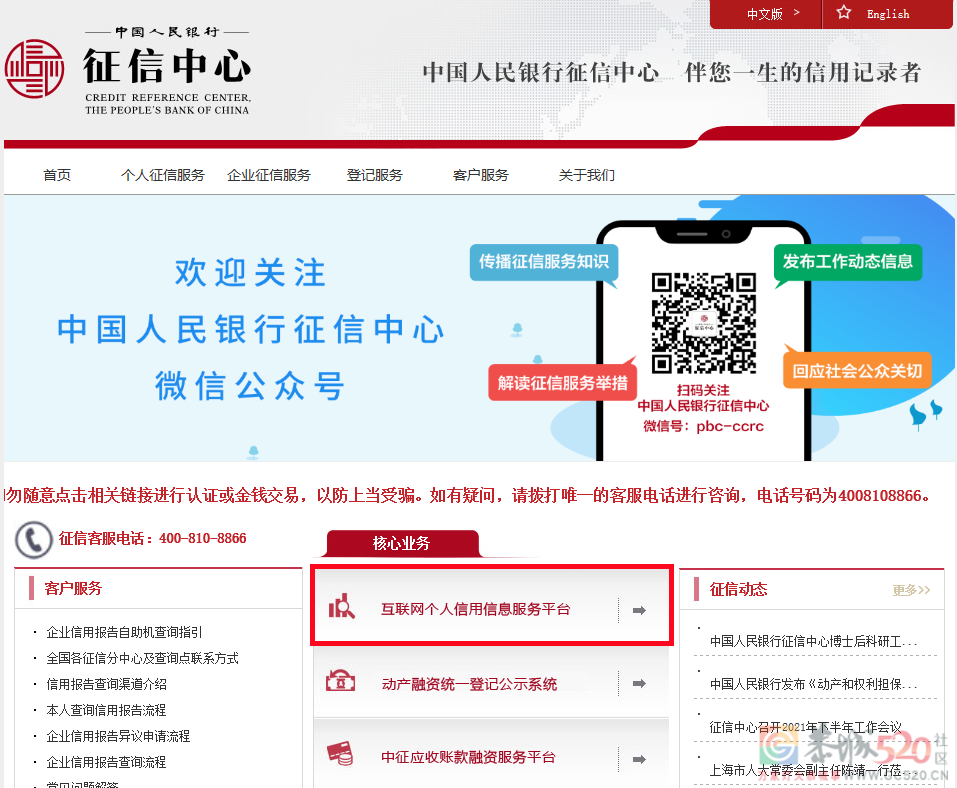Image resolution: width=957 pixels, height=788 pixels.
Task: Open the 首页 navigation item
Action: [x=57, y=175]
